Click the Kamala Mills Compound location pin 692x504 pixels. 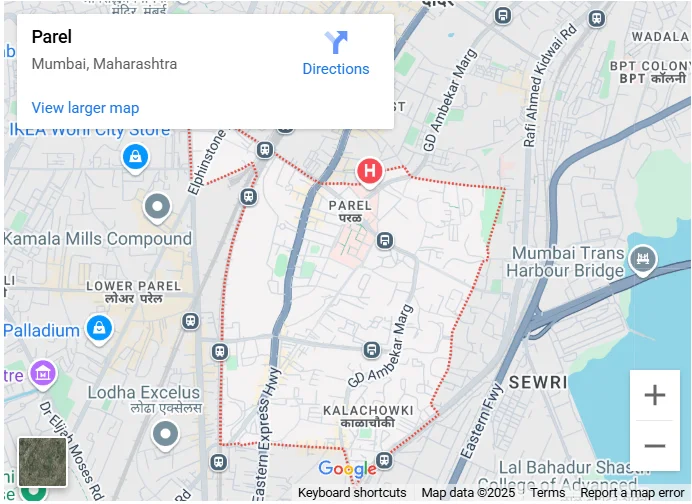pyautogui.click(x=157, y=208)
